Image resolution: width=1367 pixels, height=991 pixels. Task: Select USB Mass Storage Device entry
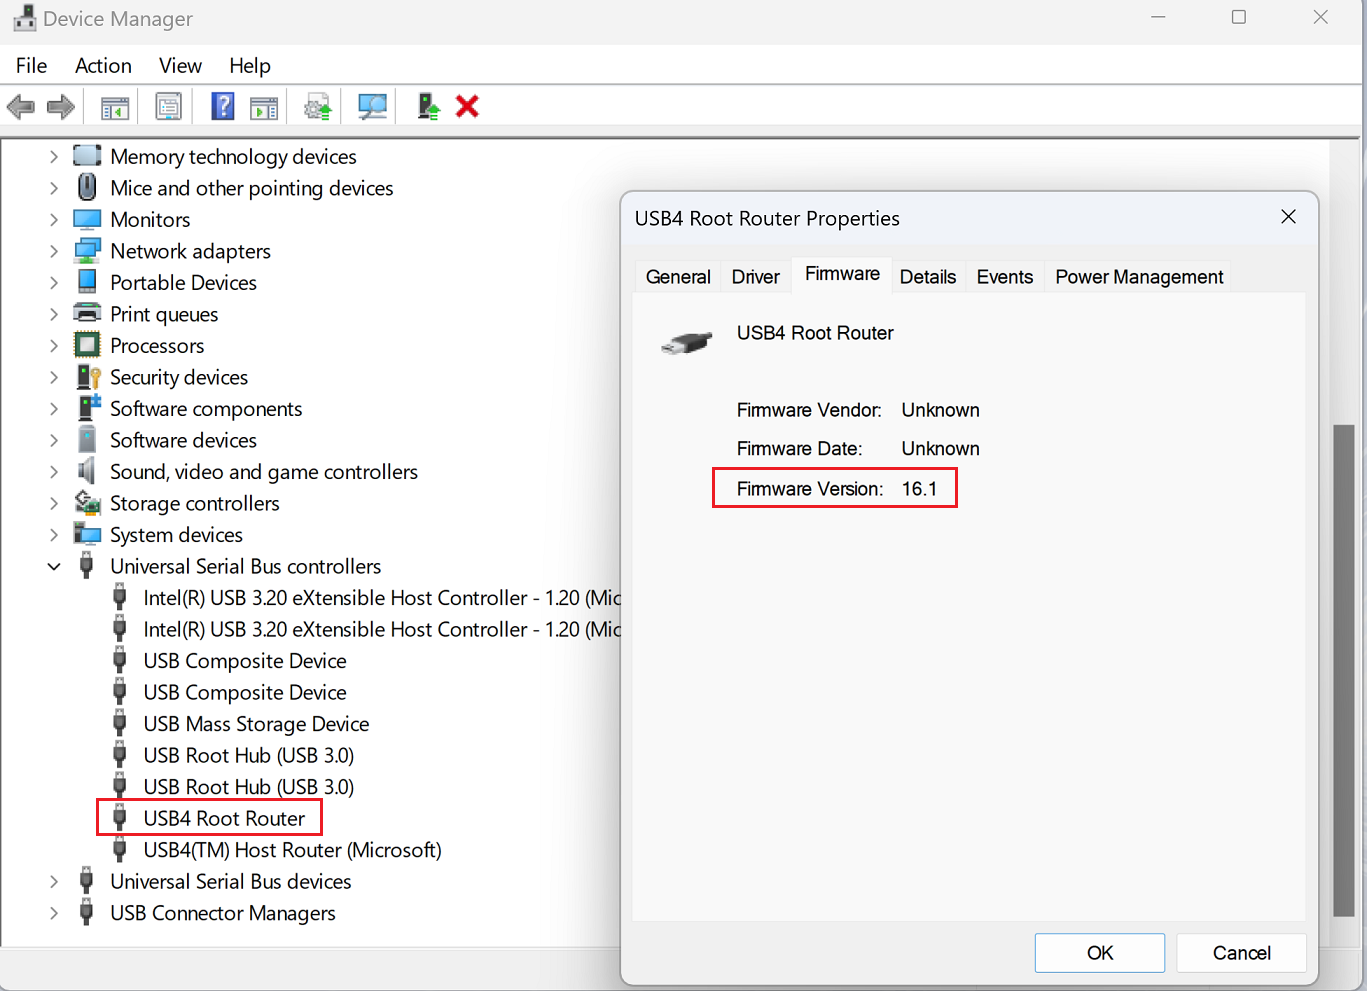coord(256,724)
